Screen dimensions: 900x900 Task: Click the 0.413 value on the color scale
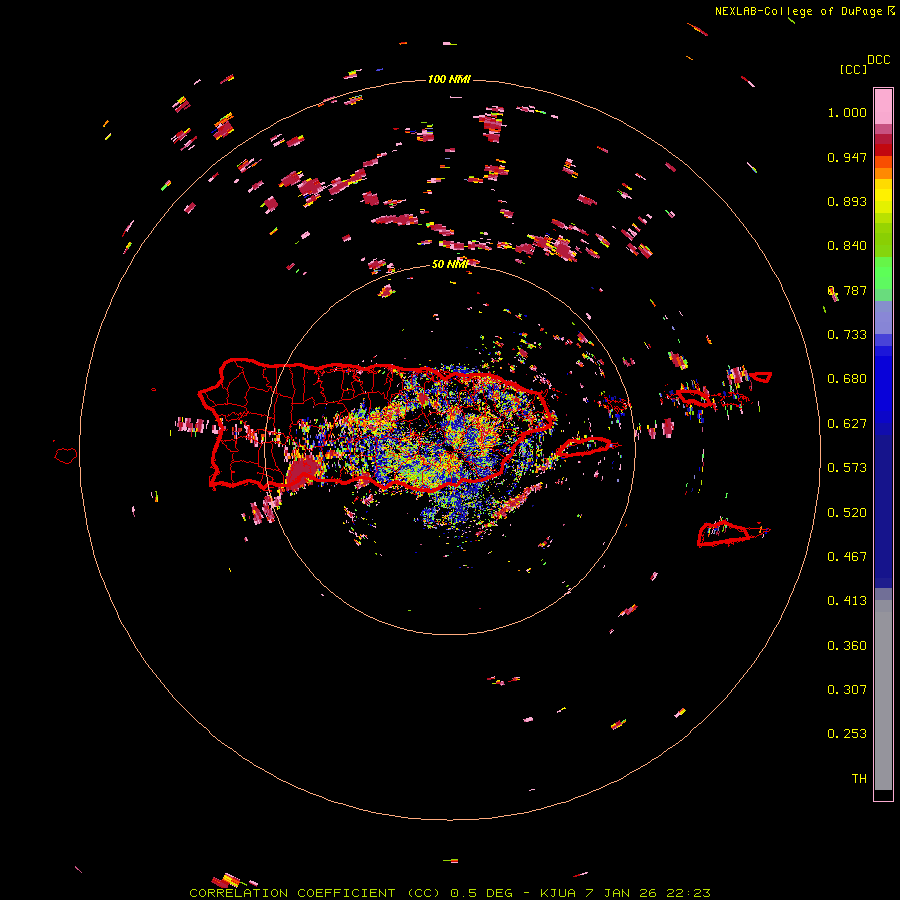coord(847,601)
